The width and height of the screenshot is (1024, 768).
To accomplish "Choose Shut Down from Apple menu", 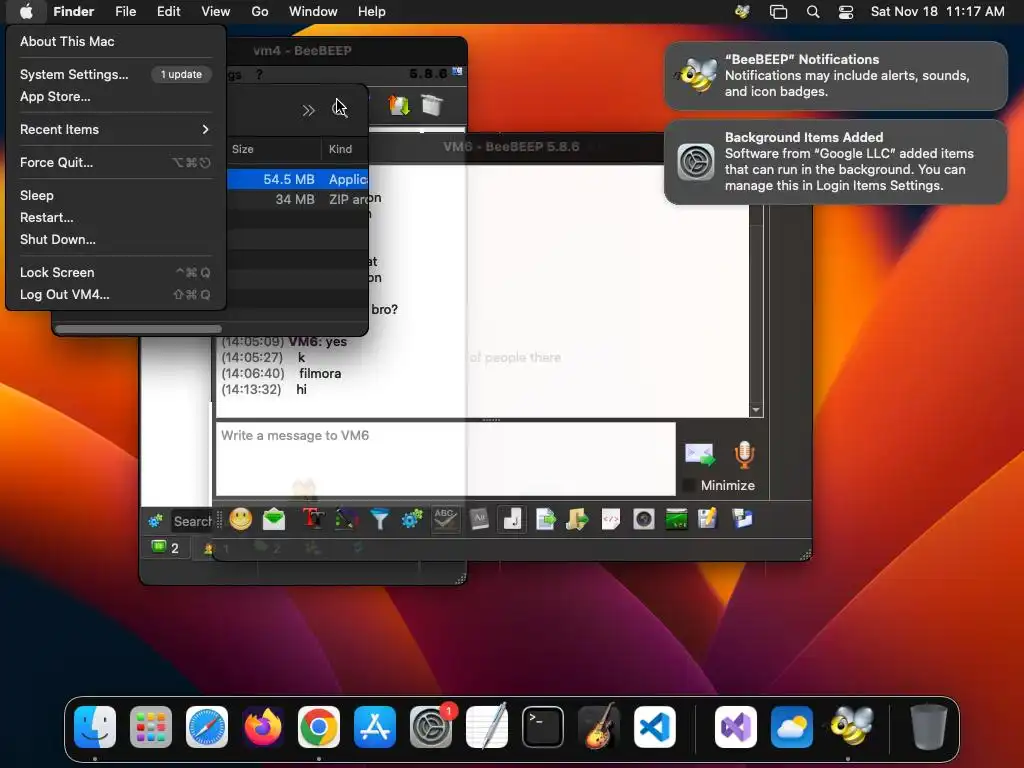I will point(57,240).
